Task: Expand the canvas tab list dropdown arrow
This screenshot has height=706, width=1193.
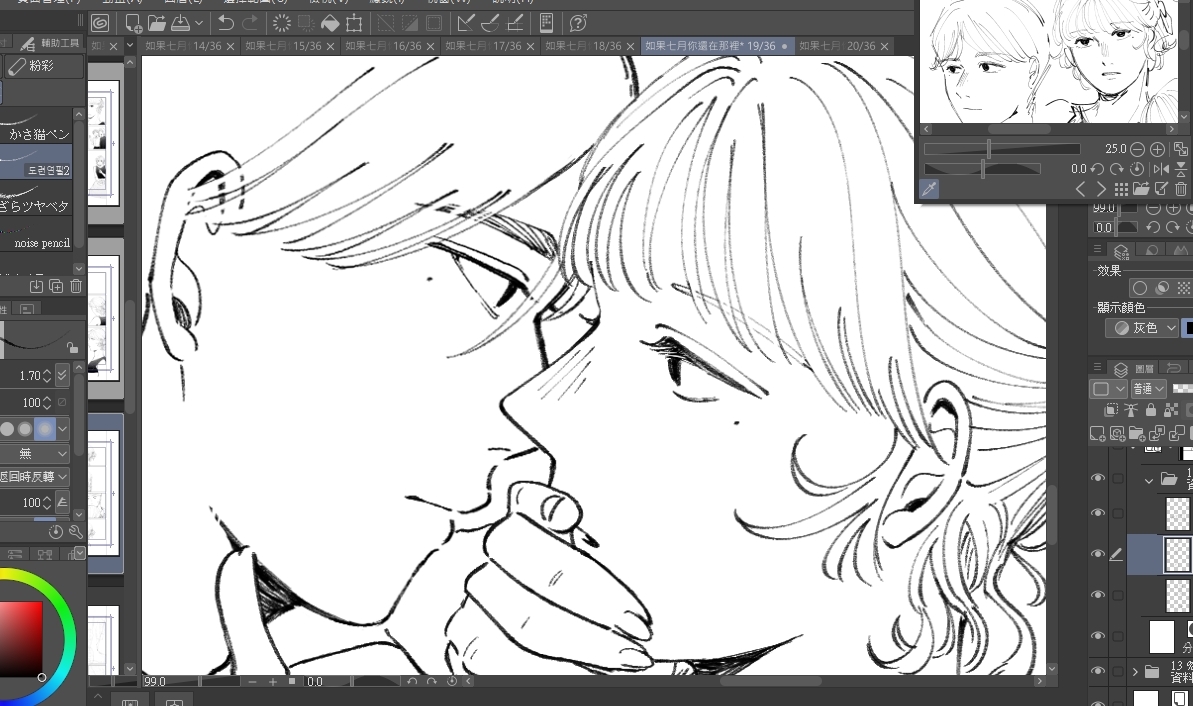Action: click(129, 46)
